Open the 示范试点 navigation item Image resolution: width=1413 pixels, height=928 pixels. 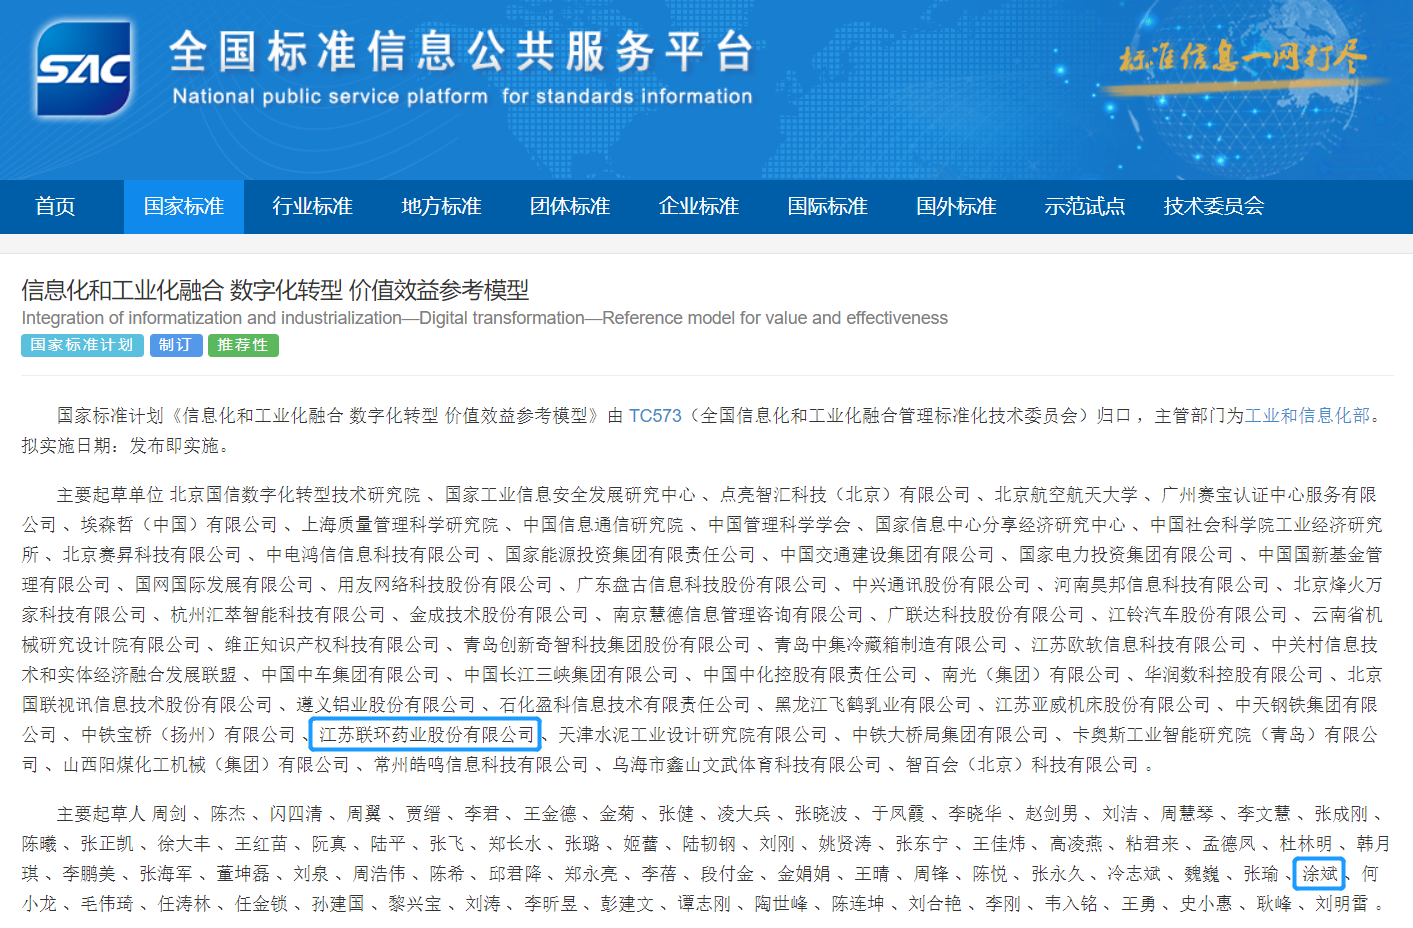(x=1084, y=207)
